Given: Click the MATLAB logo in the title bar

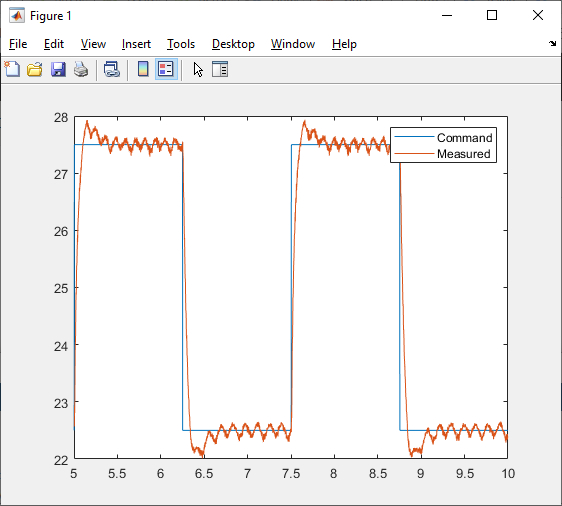Looking at the screenshot, I should coord(17,15).
